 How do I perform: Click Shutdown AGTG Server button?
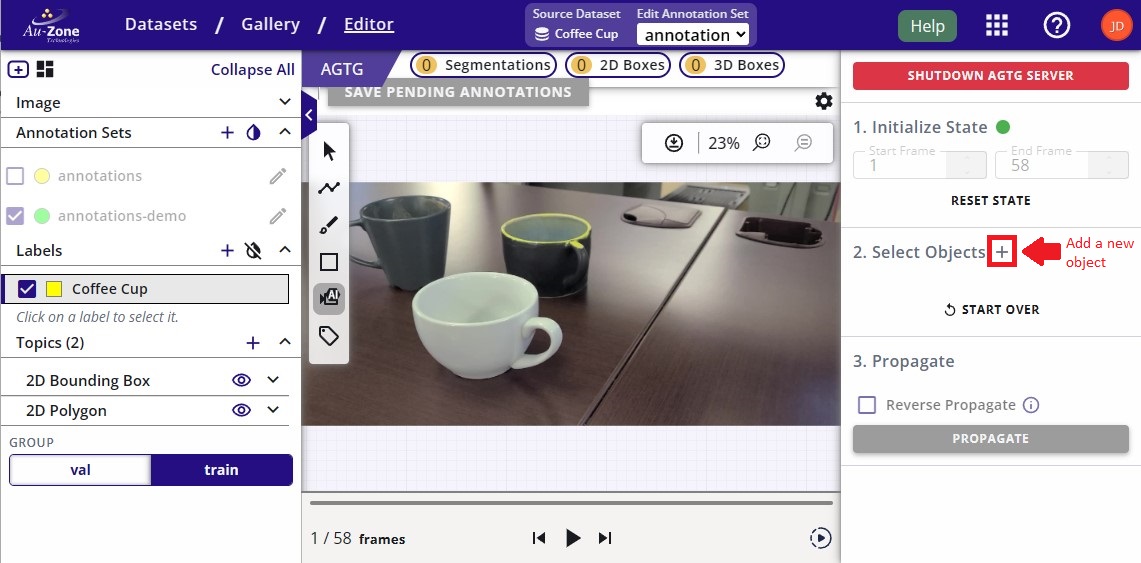coord(990,76)
